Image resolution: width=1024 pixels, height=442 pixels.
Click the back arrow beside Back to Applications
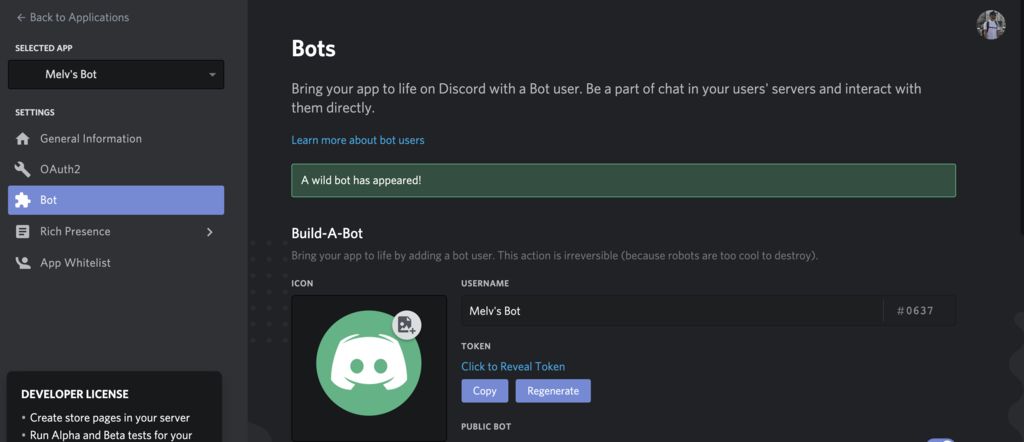coord(21,18)
